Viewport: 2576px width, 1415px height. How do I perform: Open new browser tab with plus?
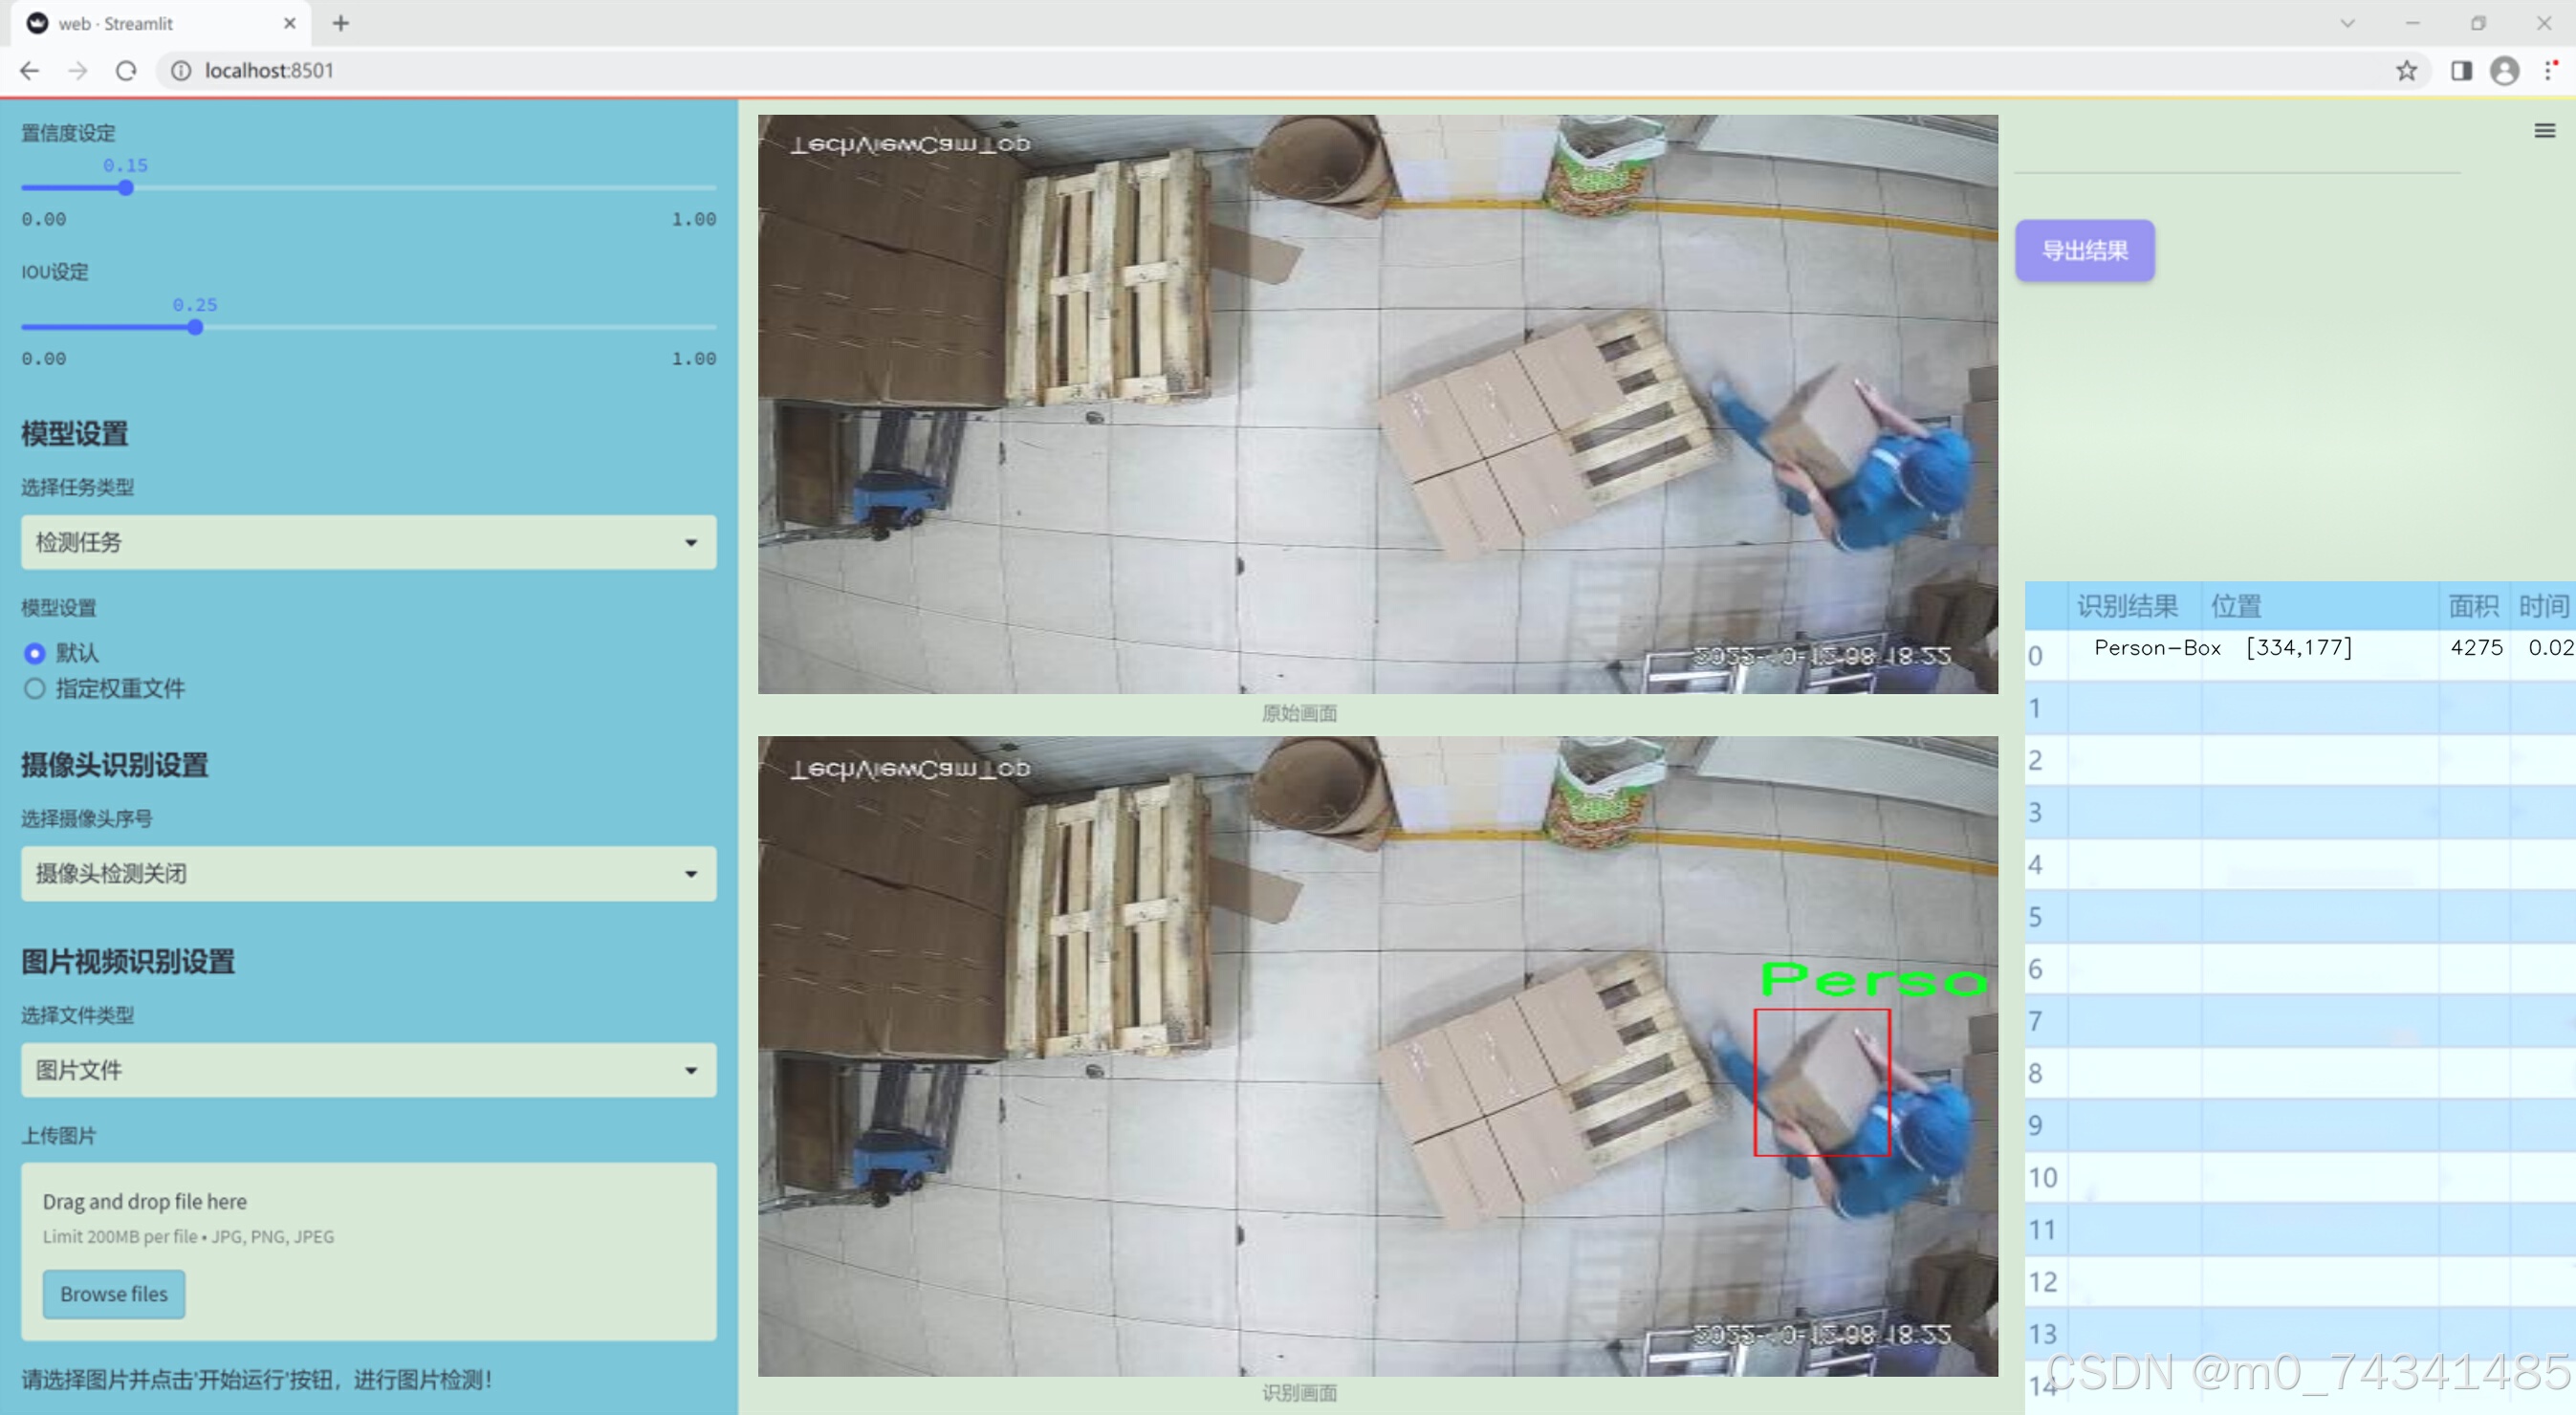[341, 23]
